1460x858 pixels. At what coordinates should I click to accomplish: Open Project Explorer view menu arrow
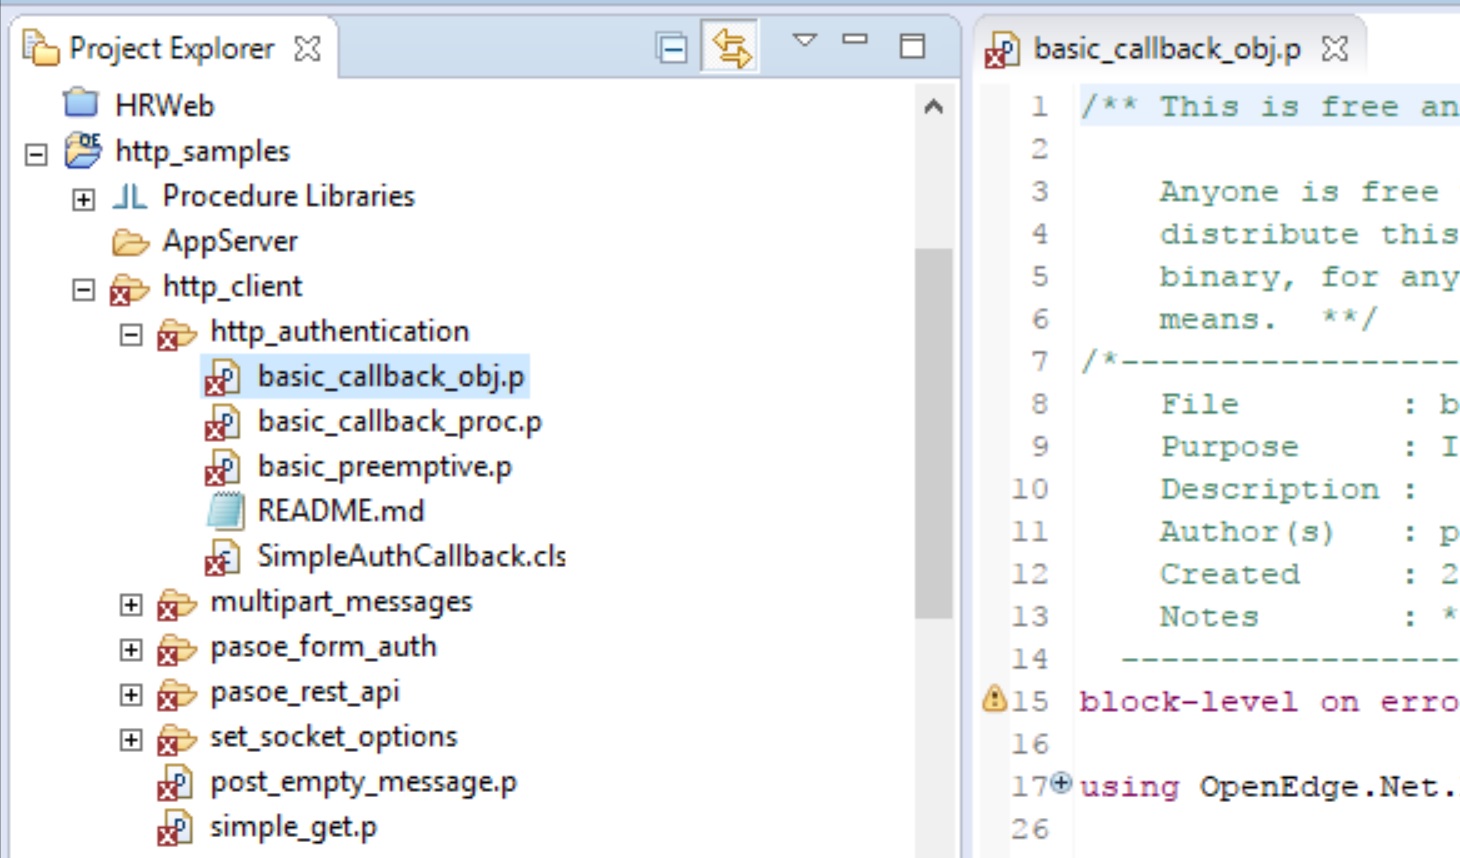point(805,40)
